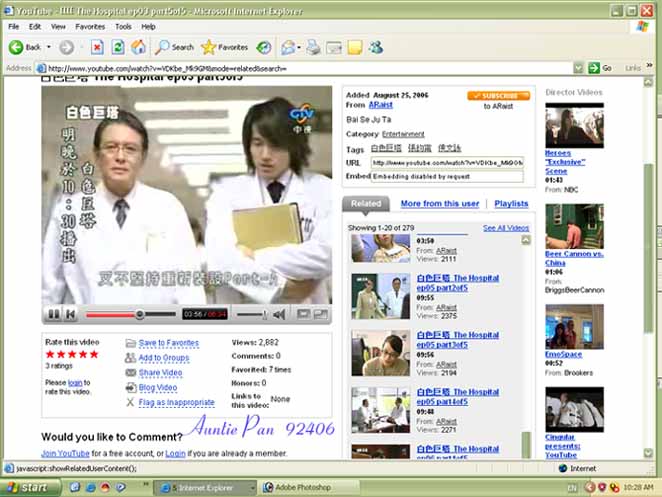This screenshot has height=497, width=662.
Task: Click the EN language indicator in tray
Action: (x=572, y=488)
